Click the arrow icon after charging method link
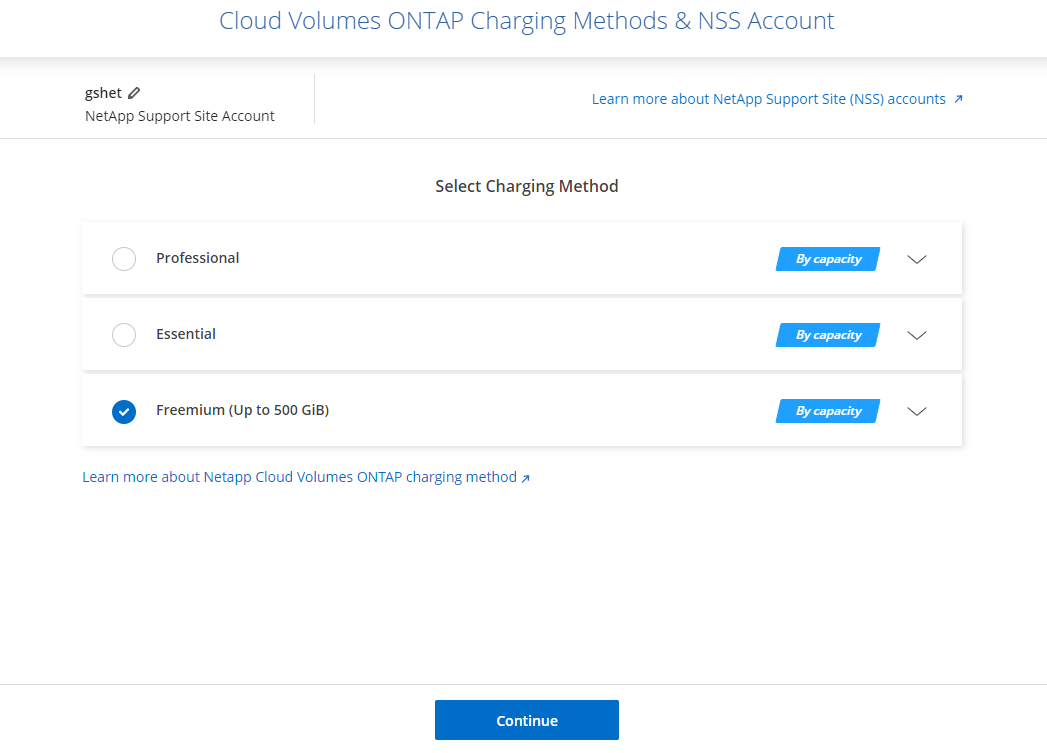Screen dimensions: 1047x753 526,478
